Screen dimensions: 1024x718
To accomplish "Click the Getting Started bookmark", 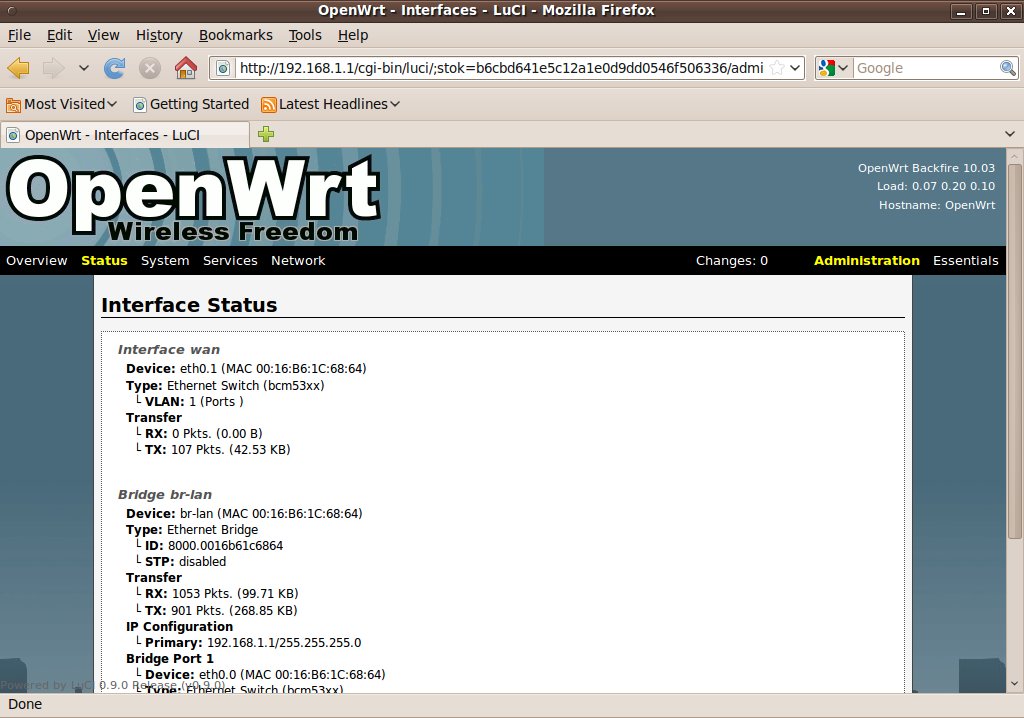I will tap(190, 104).
